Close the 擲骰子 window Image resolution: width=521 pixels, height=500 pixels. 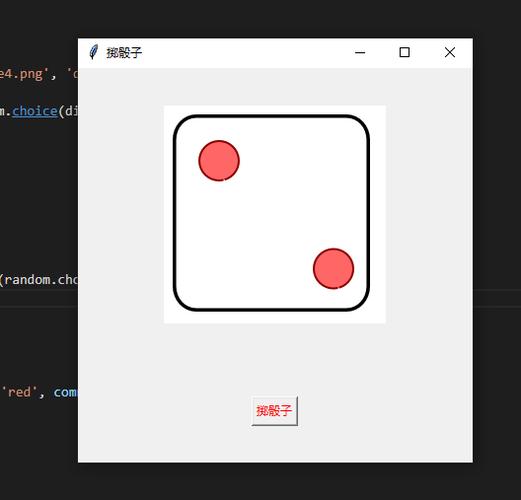[x=450, y=52]
